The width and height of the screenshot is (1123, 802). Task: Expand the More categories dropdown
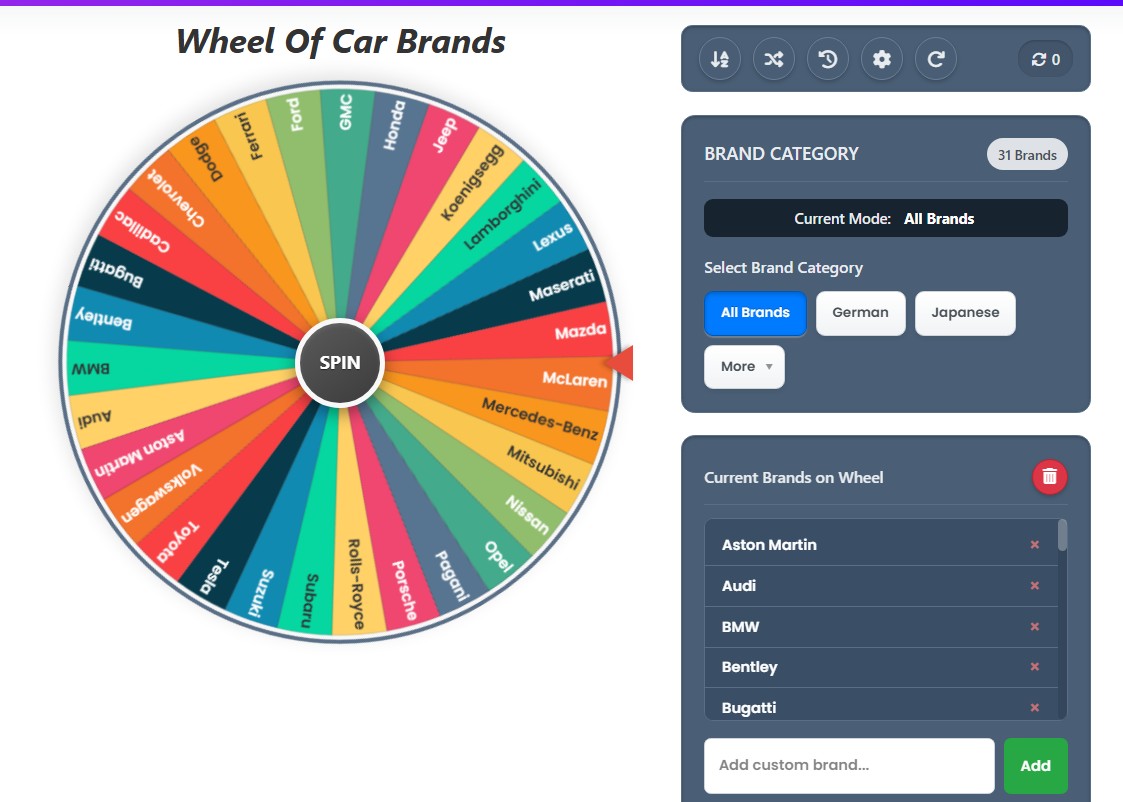[x=744, y=367]
